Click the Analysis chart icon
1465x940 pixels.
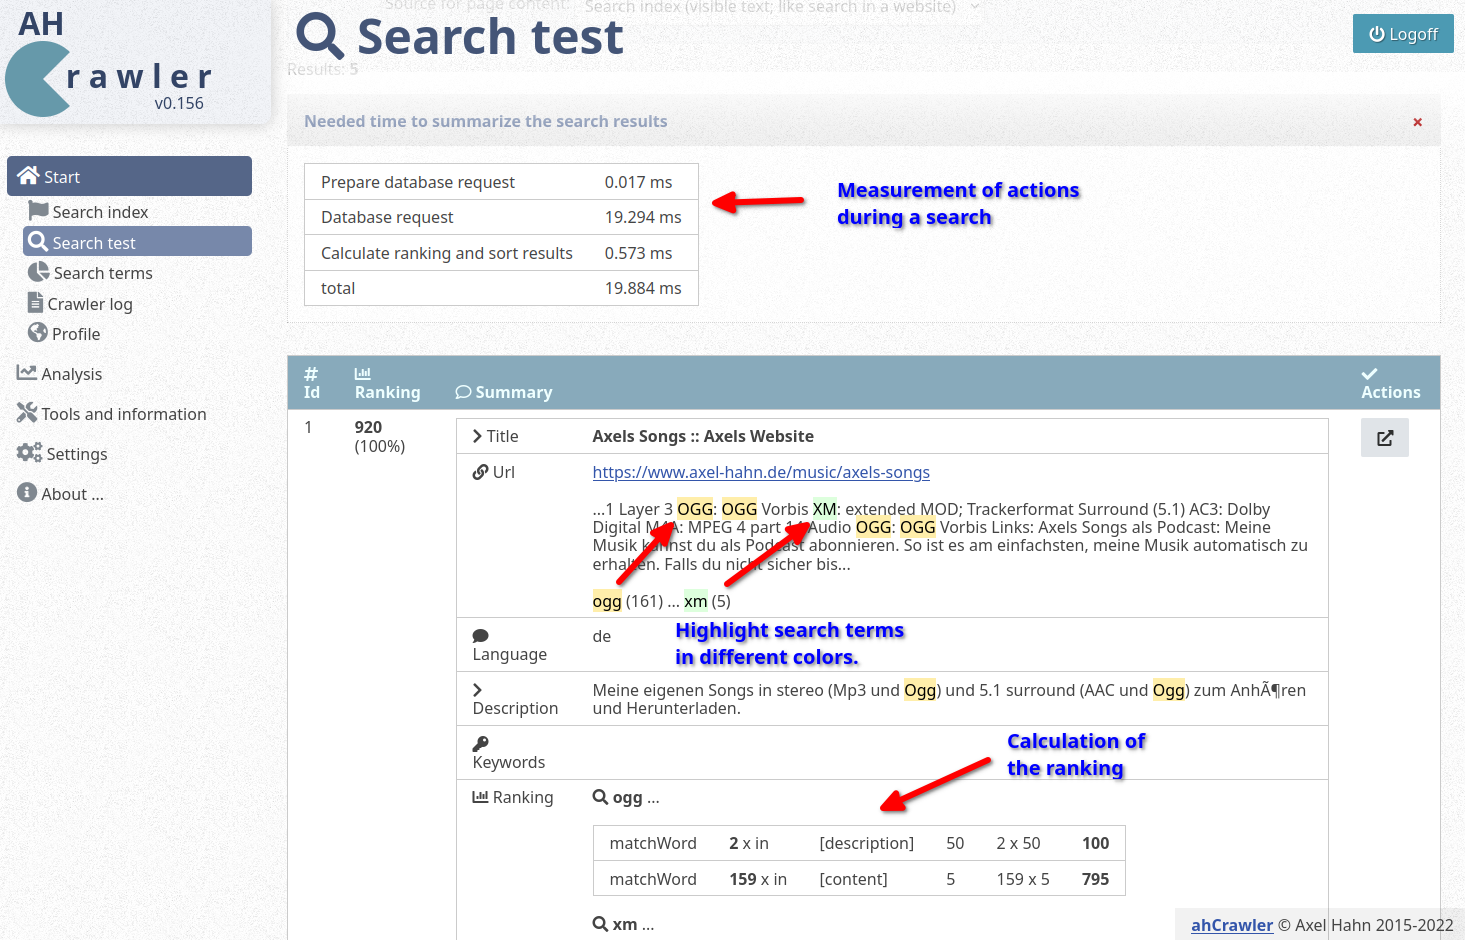[27, 372]
